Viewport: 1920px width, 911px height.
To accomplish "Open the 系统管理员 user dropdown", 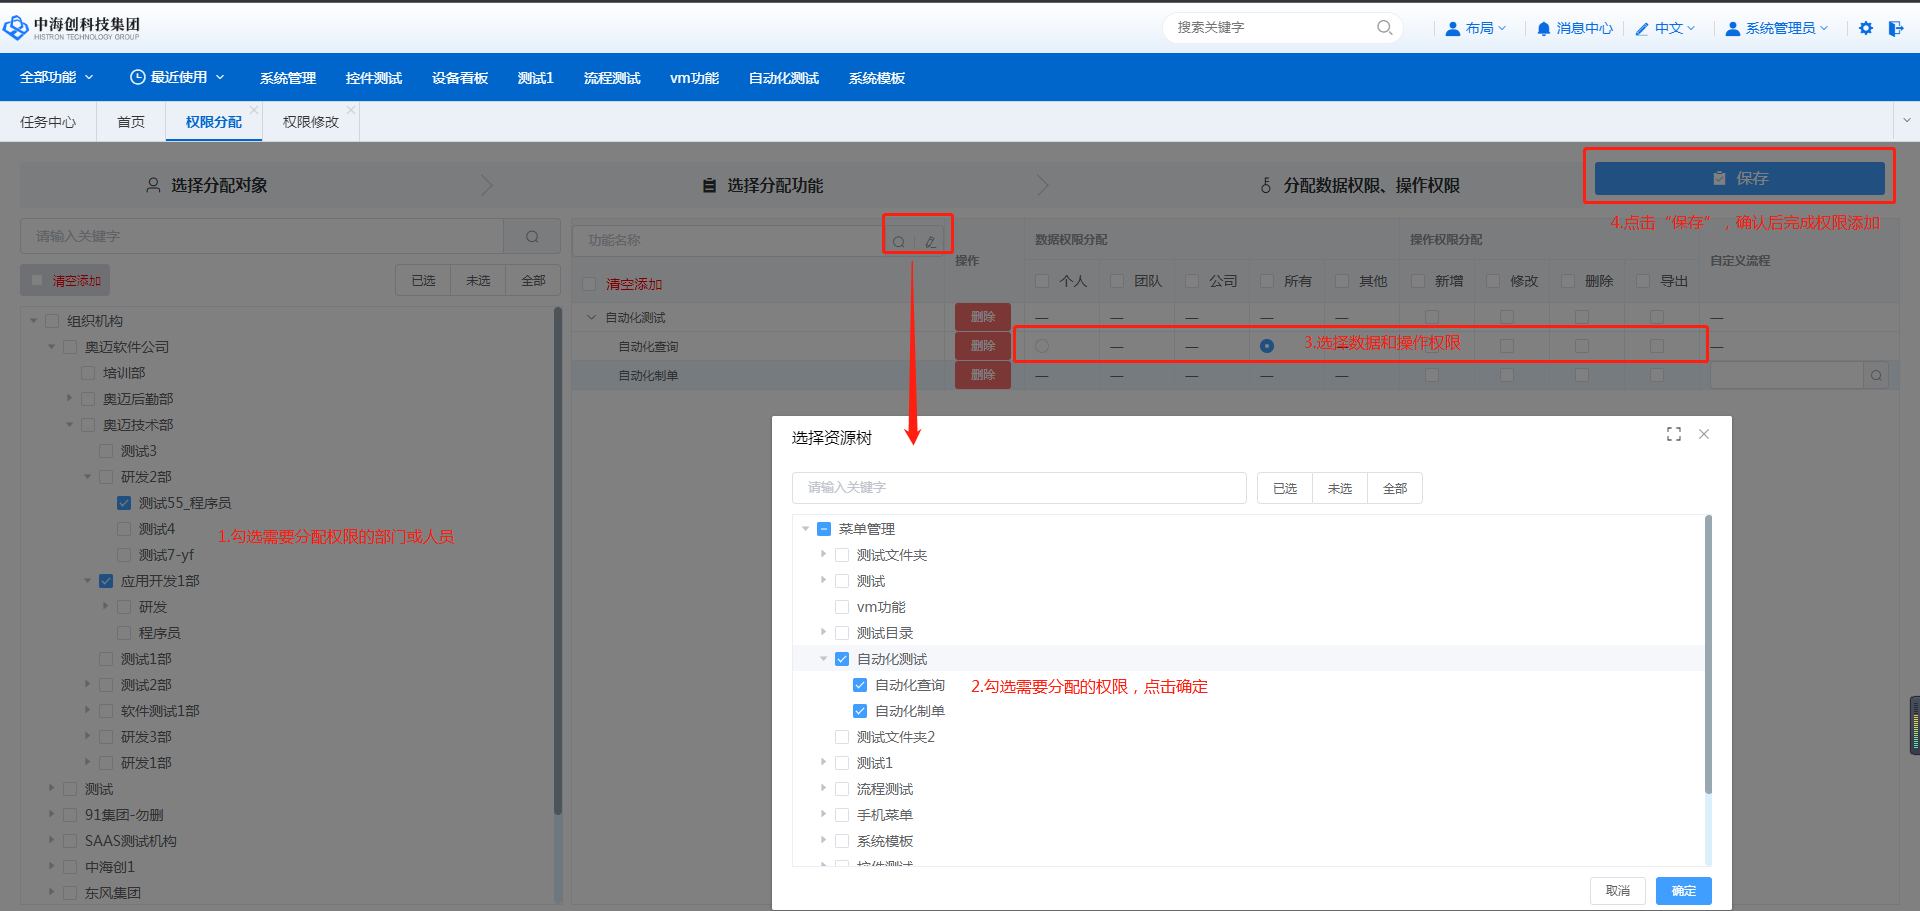I will click(1778, 28).
